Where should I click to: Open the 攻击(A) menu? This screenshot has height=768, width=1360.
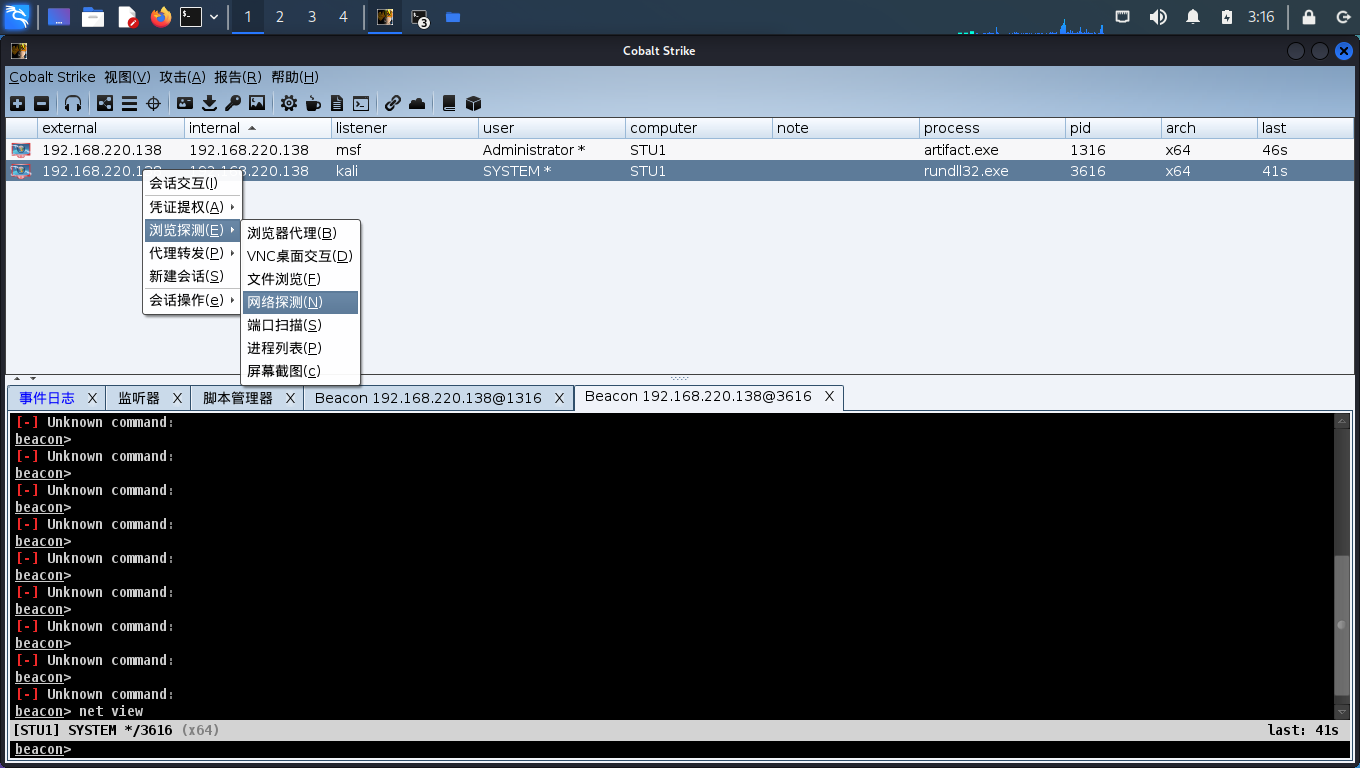tap(182, 77)
